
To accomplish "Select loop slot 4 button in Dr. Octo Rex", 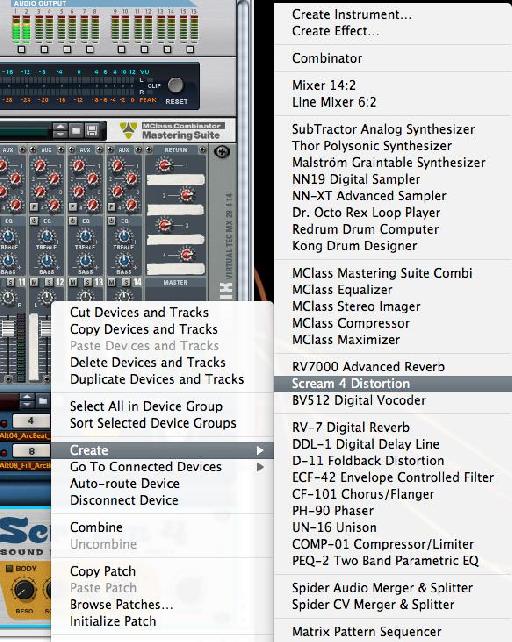I will click(x=32, y=421).
